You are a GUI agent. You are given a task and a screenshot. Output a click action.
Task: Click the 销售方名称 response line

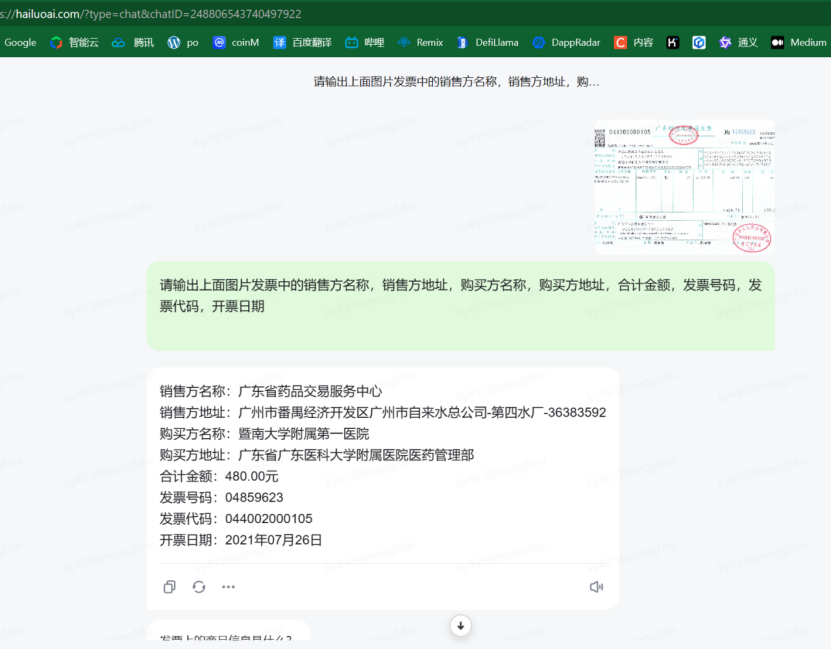[x=271, y=391]
